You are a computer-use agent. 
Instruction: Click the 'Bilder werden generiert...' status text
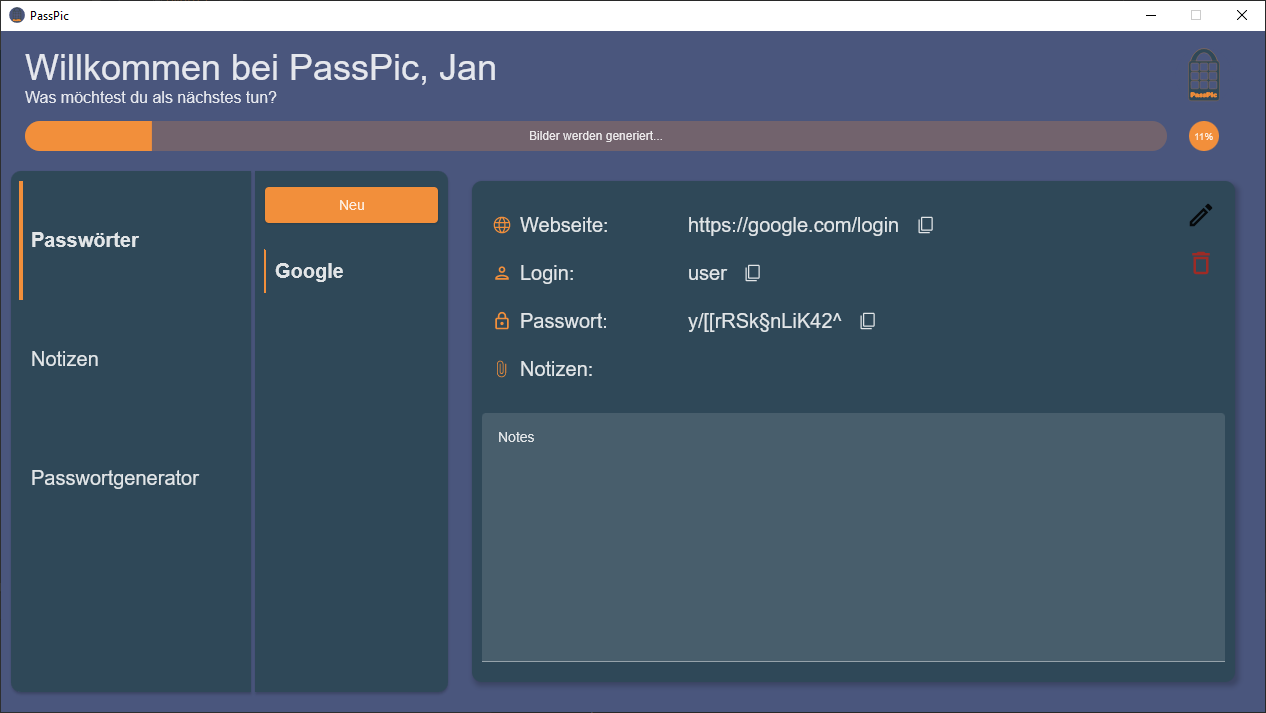[595, 136]
